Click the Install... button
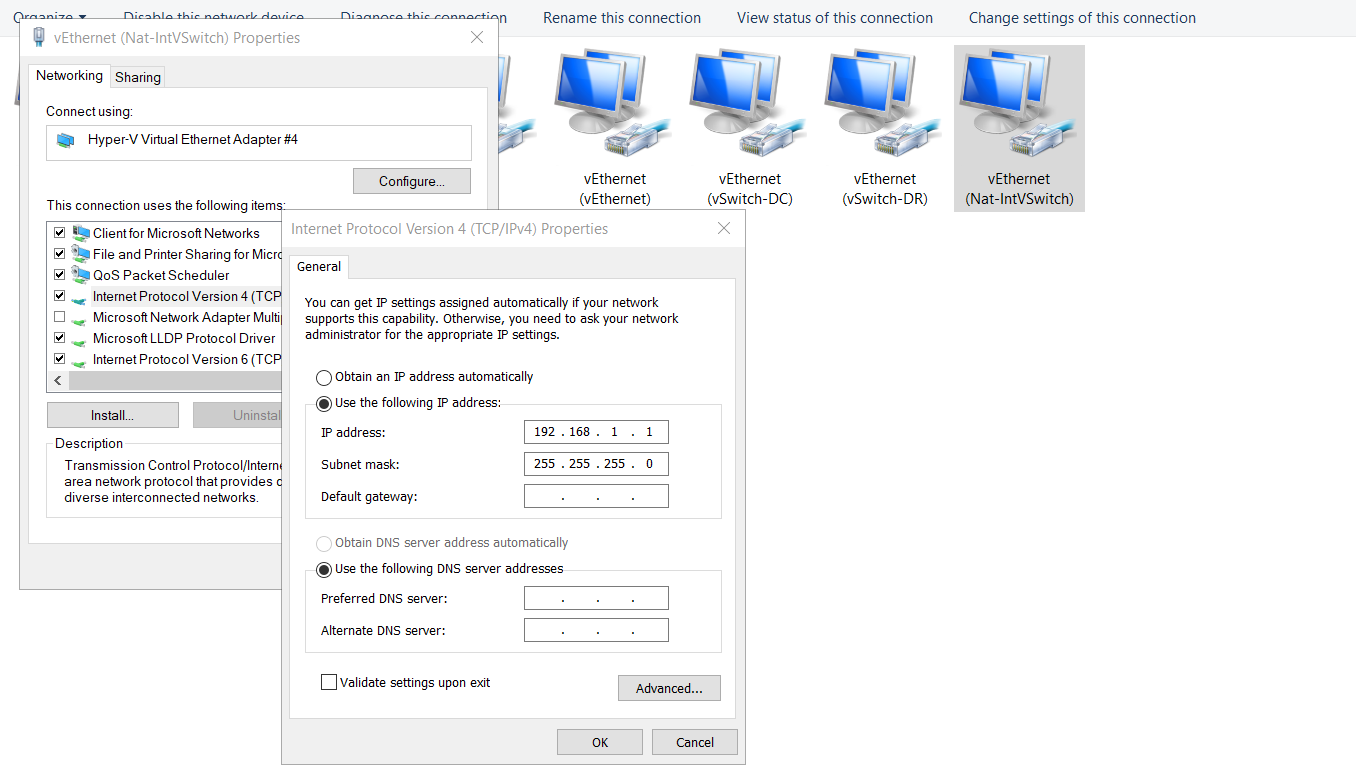This screenshot has height=773, width=1356. point(113,415)
